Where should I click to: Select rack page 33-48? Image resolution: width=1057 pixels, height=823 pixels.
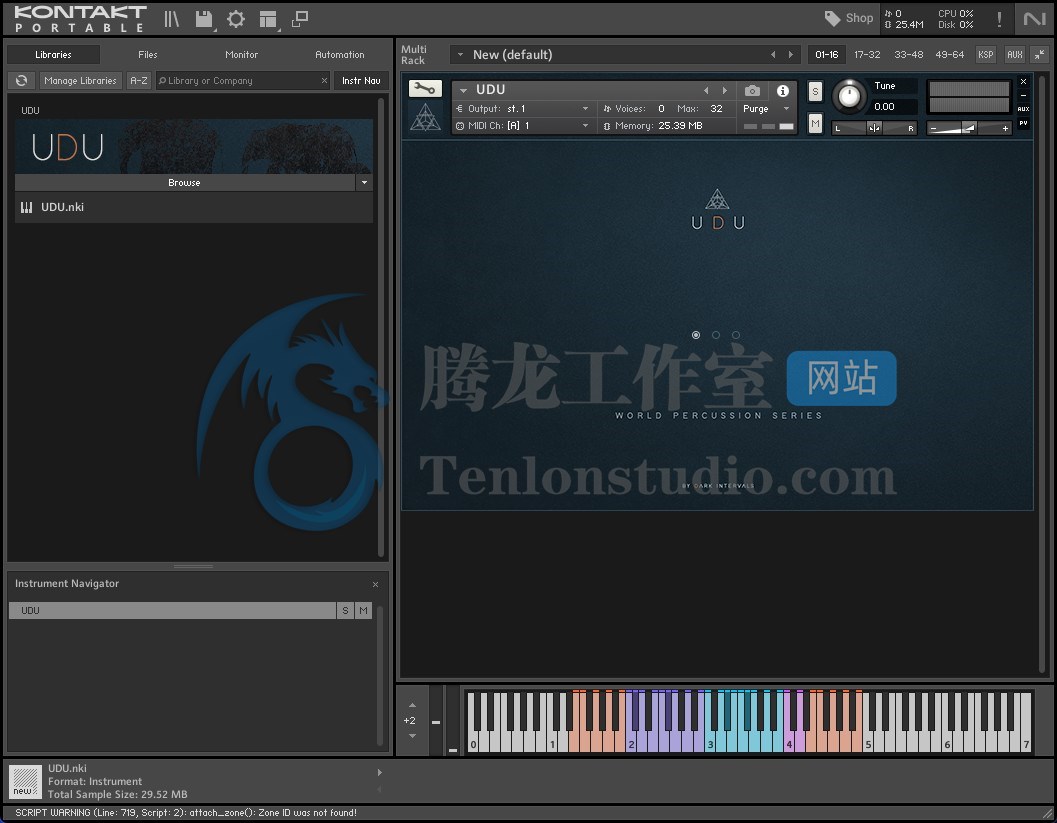tap(908, 55)
